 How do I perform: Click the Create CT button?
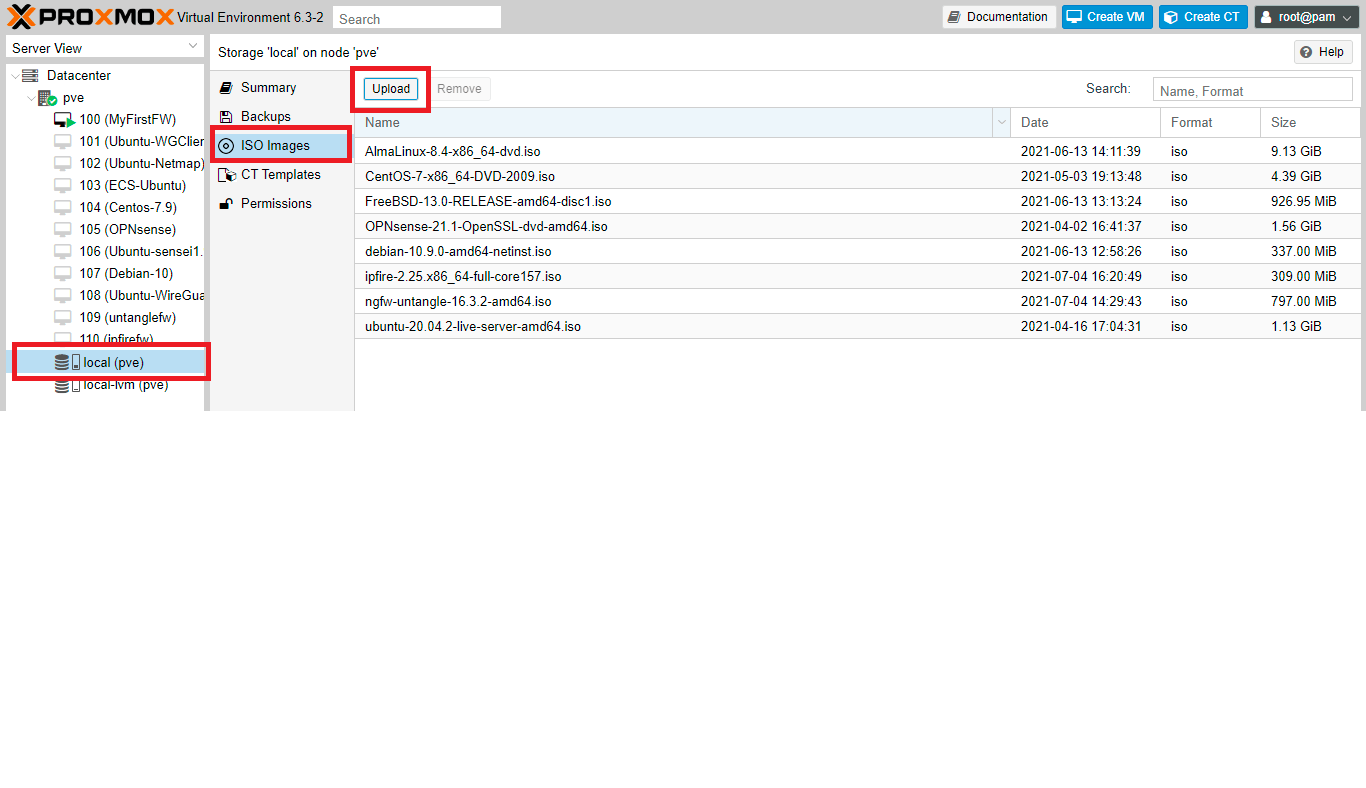pyautogui.click(x=1203, y=16)
